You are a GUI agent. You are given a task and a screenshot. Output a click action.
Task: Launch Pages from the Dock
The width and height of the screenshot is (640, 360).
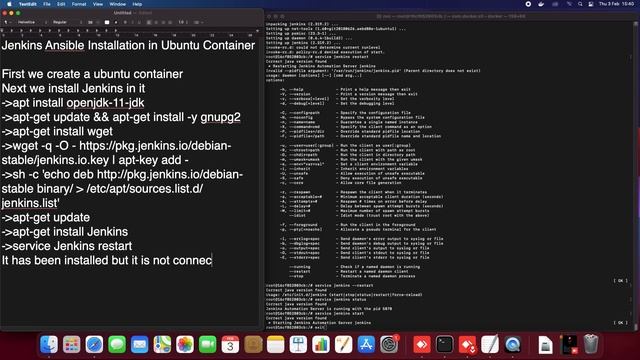(x=344, y=344)
